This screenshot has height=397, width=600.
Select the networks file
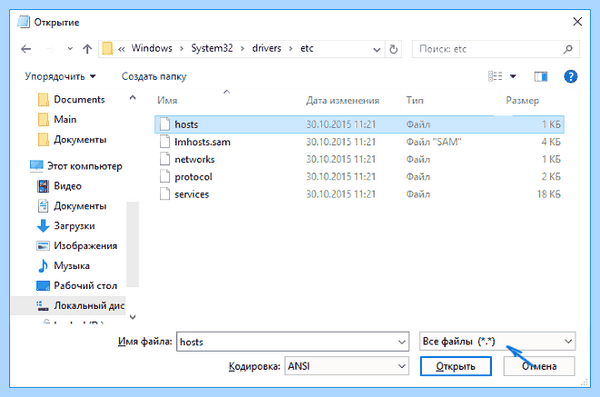click(359, 159)
